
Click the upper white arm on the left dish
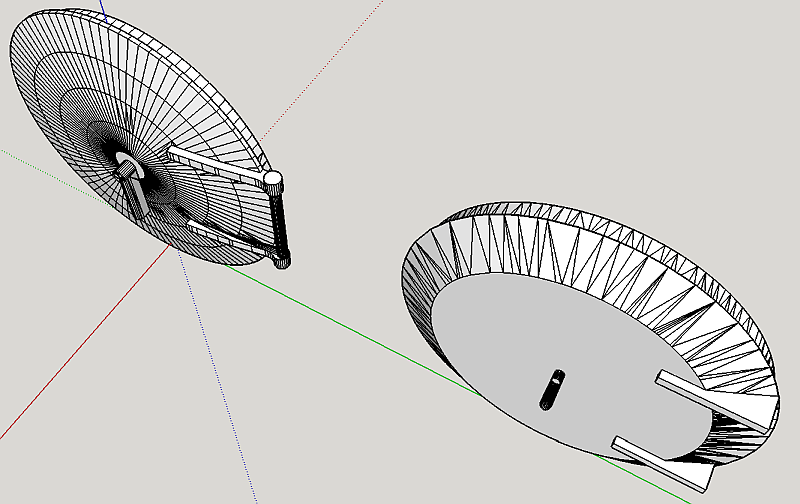(216, 164)
